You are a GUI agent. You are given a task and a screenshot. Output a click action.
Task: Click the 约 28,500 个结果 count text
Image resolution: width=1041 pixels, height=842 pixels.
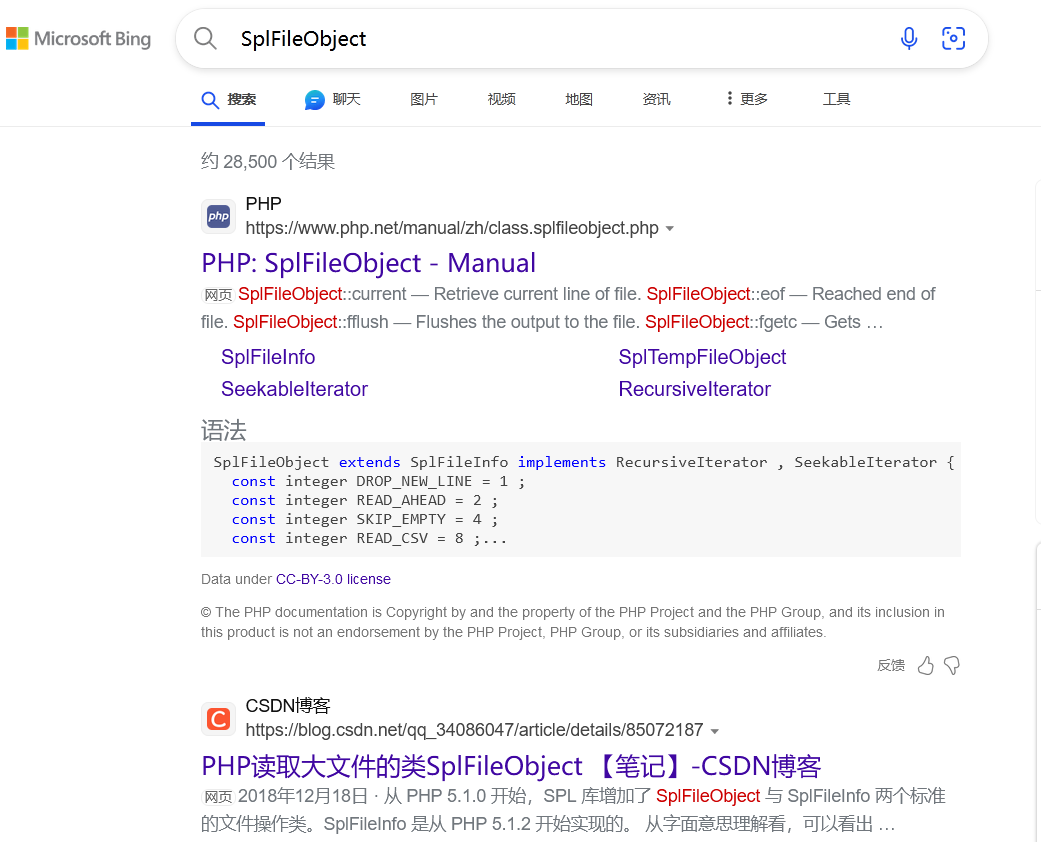268,161
